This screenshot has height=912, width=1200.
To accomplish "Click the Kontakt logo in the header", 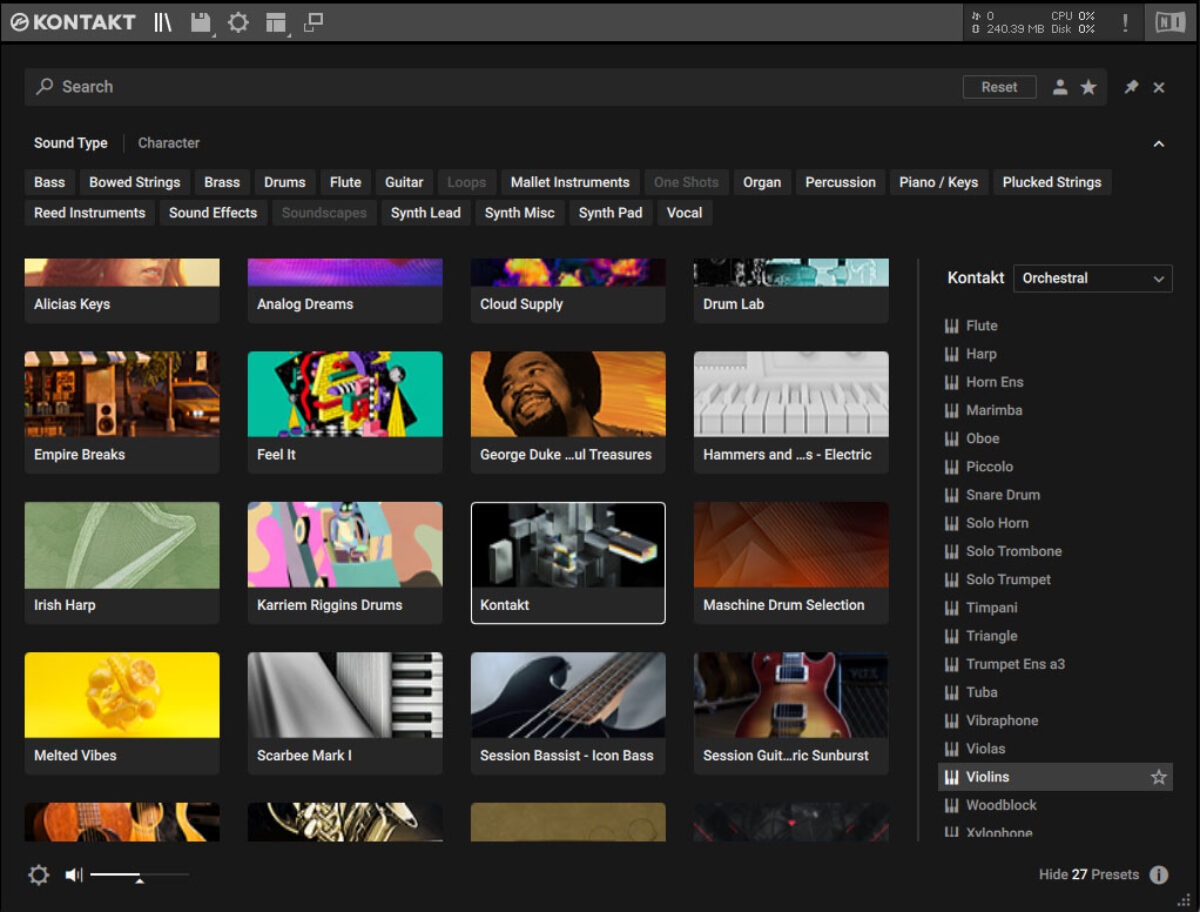I will click(73, 22).
